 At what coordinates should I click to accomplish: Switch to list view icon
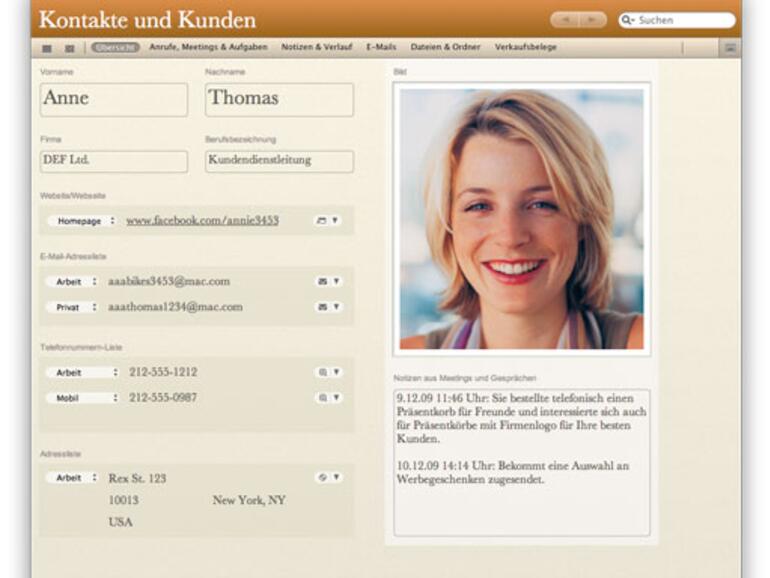70,48
